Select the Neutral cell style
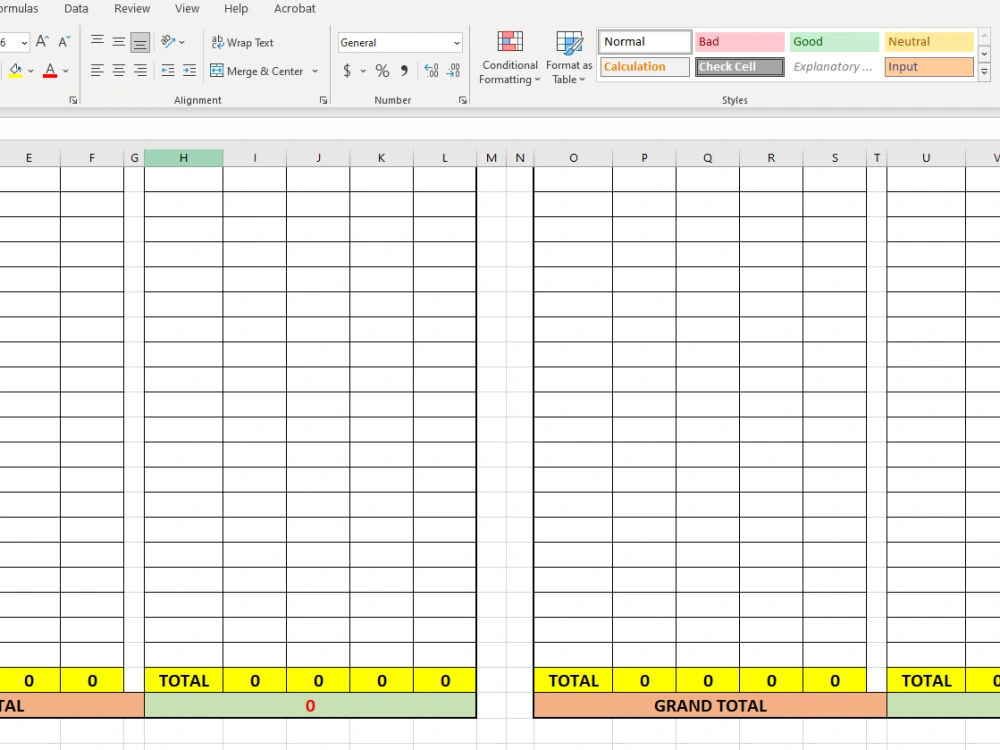The width and height of the screenshot is (1000, 750). coord(929,41)
